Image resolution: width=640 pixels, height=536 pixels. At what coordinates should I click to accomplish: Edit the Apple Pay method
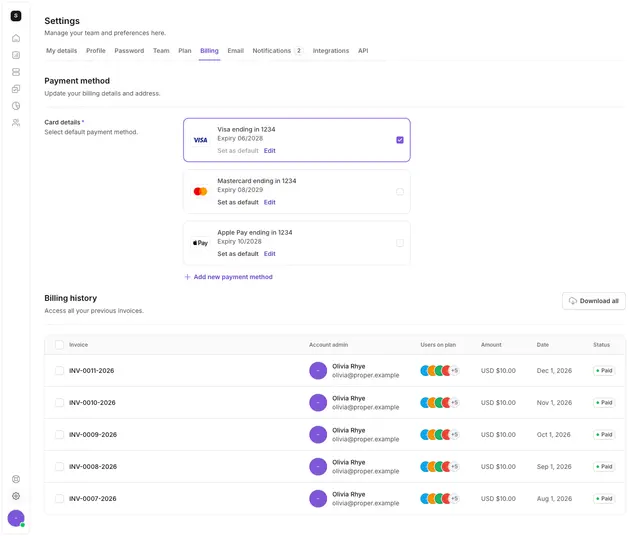click(270, 254)
